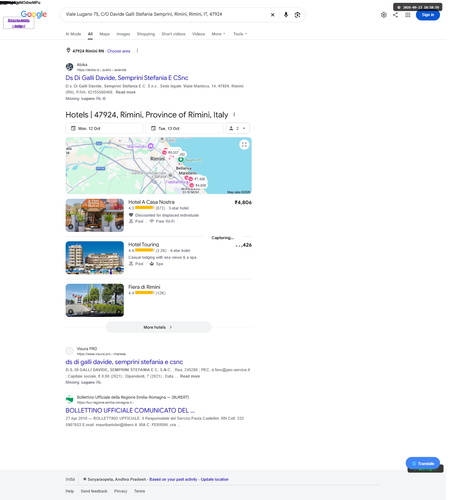This screenshot has width=451, height=500.
Task: Open the Help footer link
Action: click(70, 491)
